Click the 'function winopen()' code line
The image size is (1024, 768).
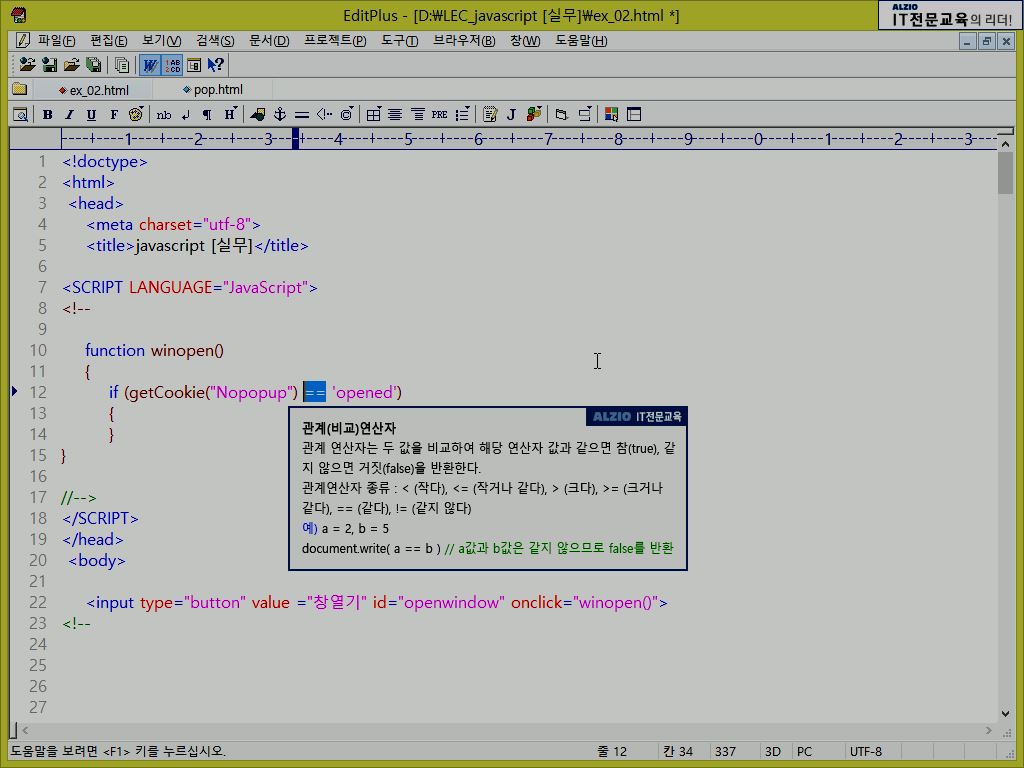click(x=154, y=351)
